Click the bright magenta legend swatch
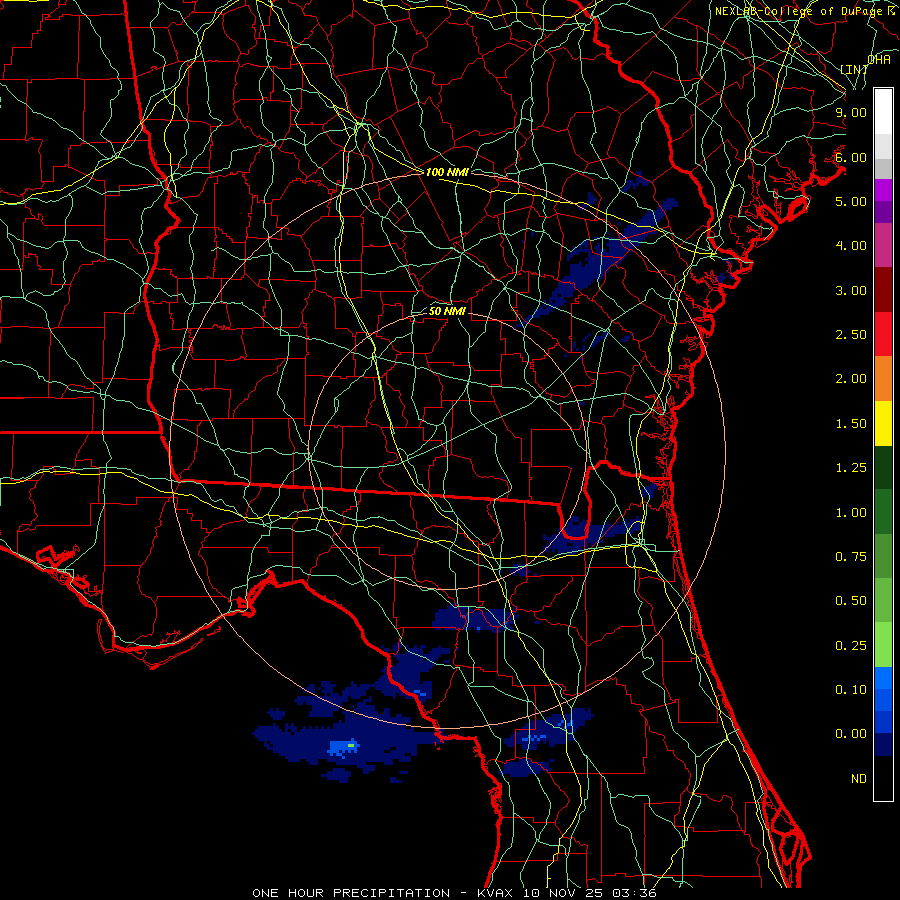 (883, 190)
